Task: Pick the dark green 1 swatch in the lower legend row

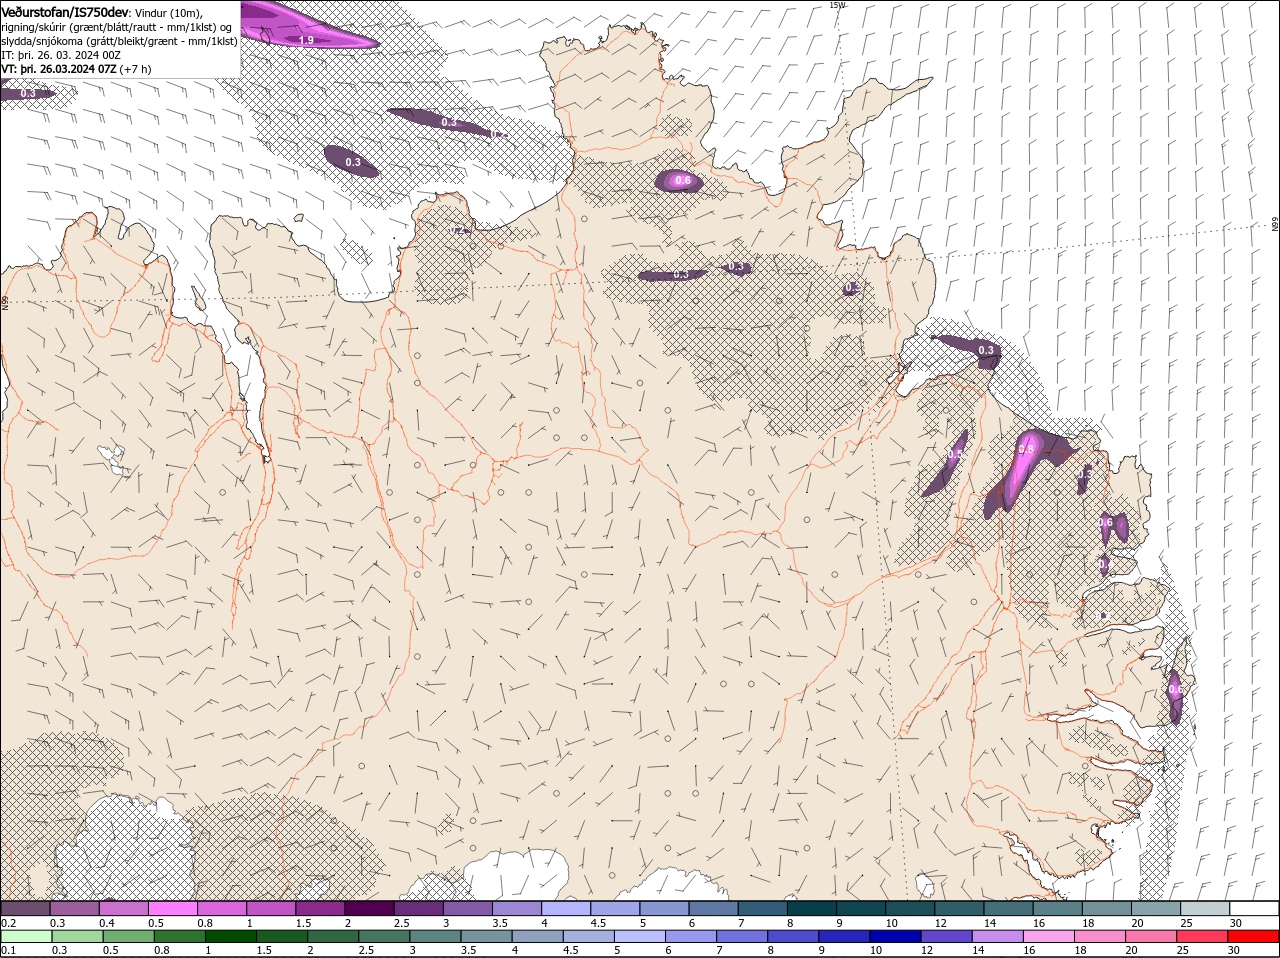Action: 230,936
